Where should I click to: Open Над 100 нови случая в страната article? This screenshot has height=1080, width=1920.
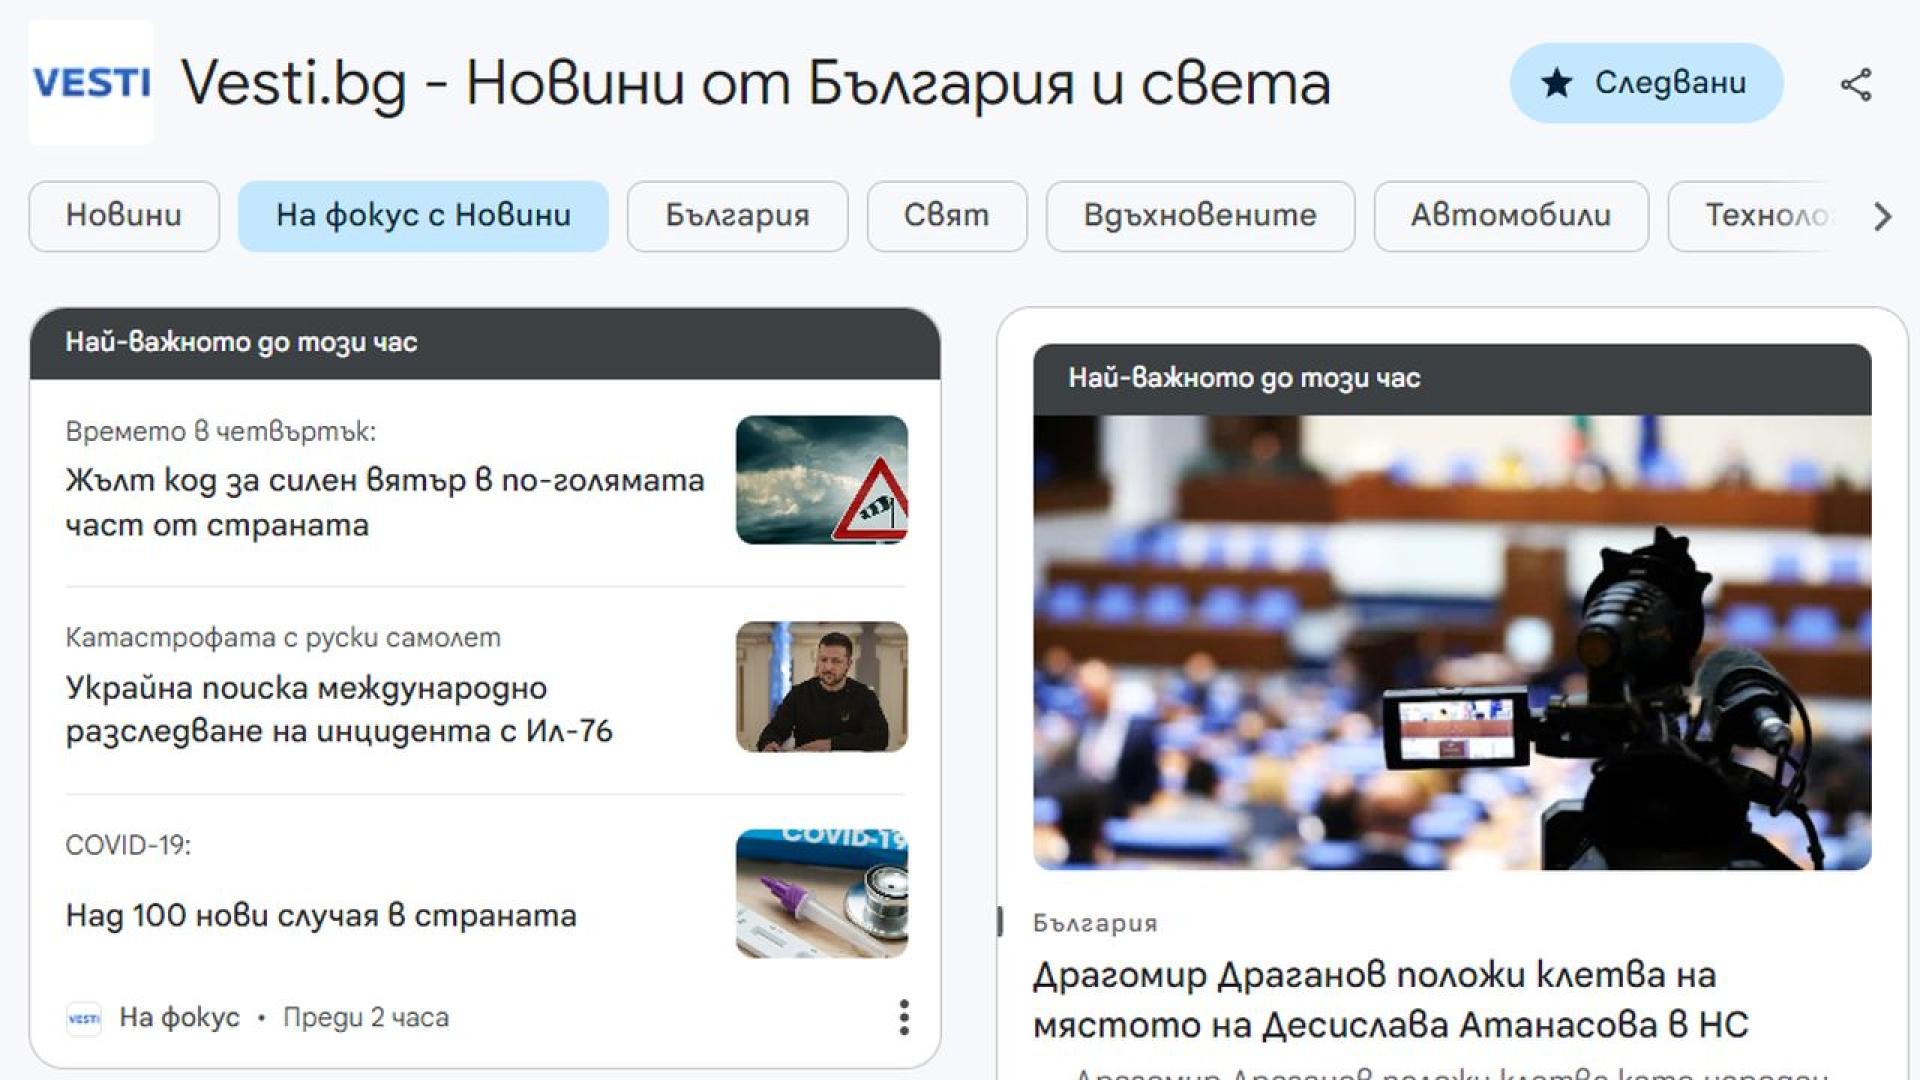pos(321,915)
